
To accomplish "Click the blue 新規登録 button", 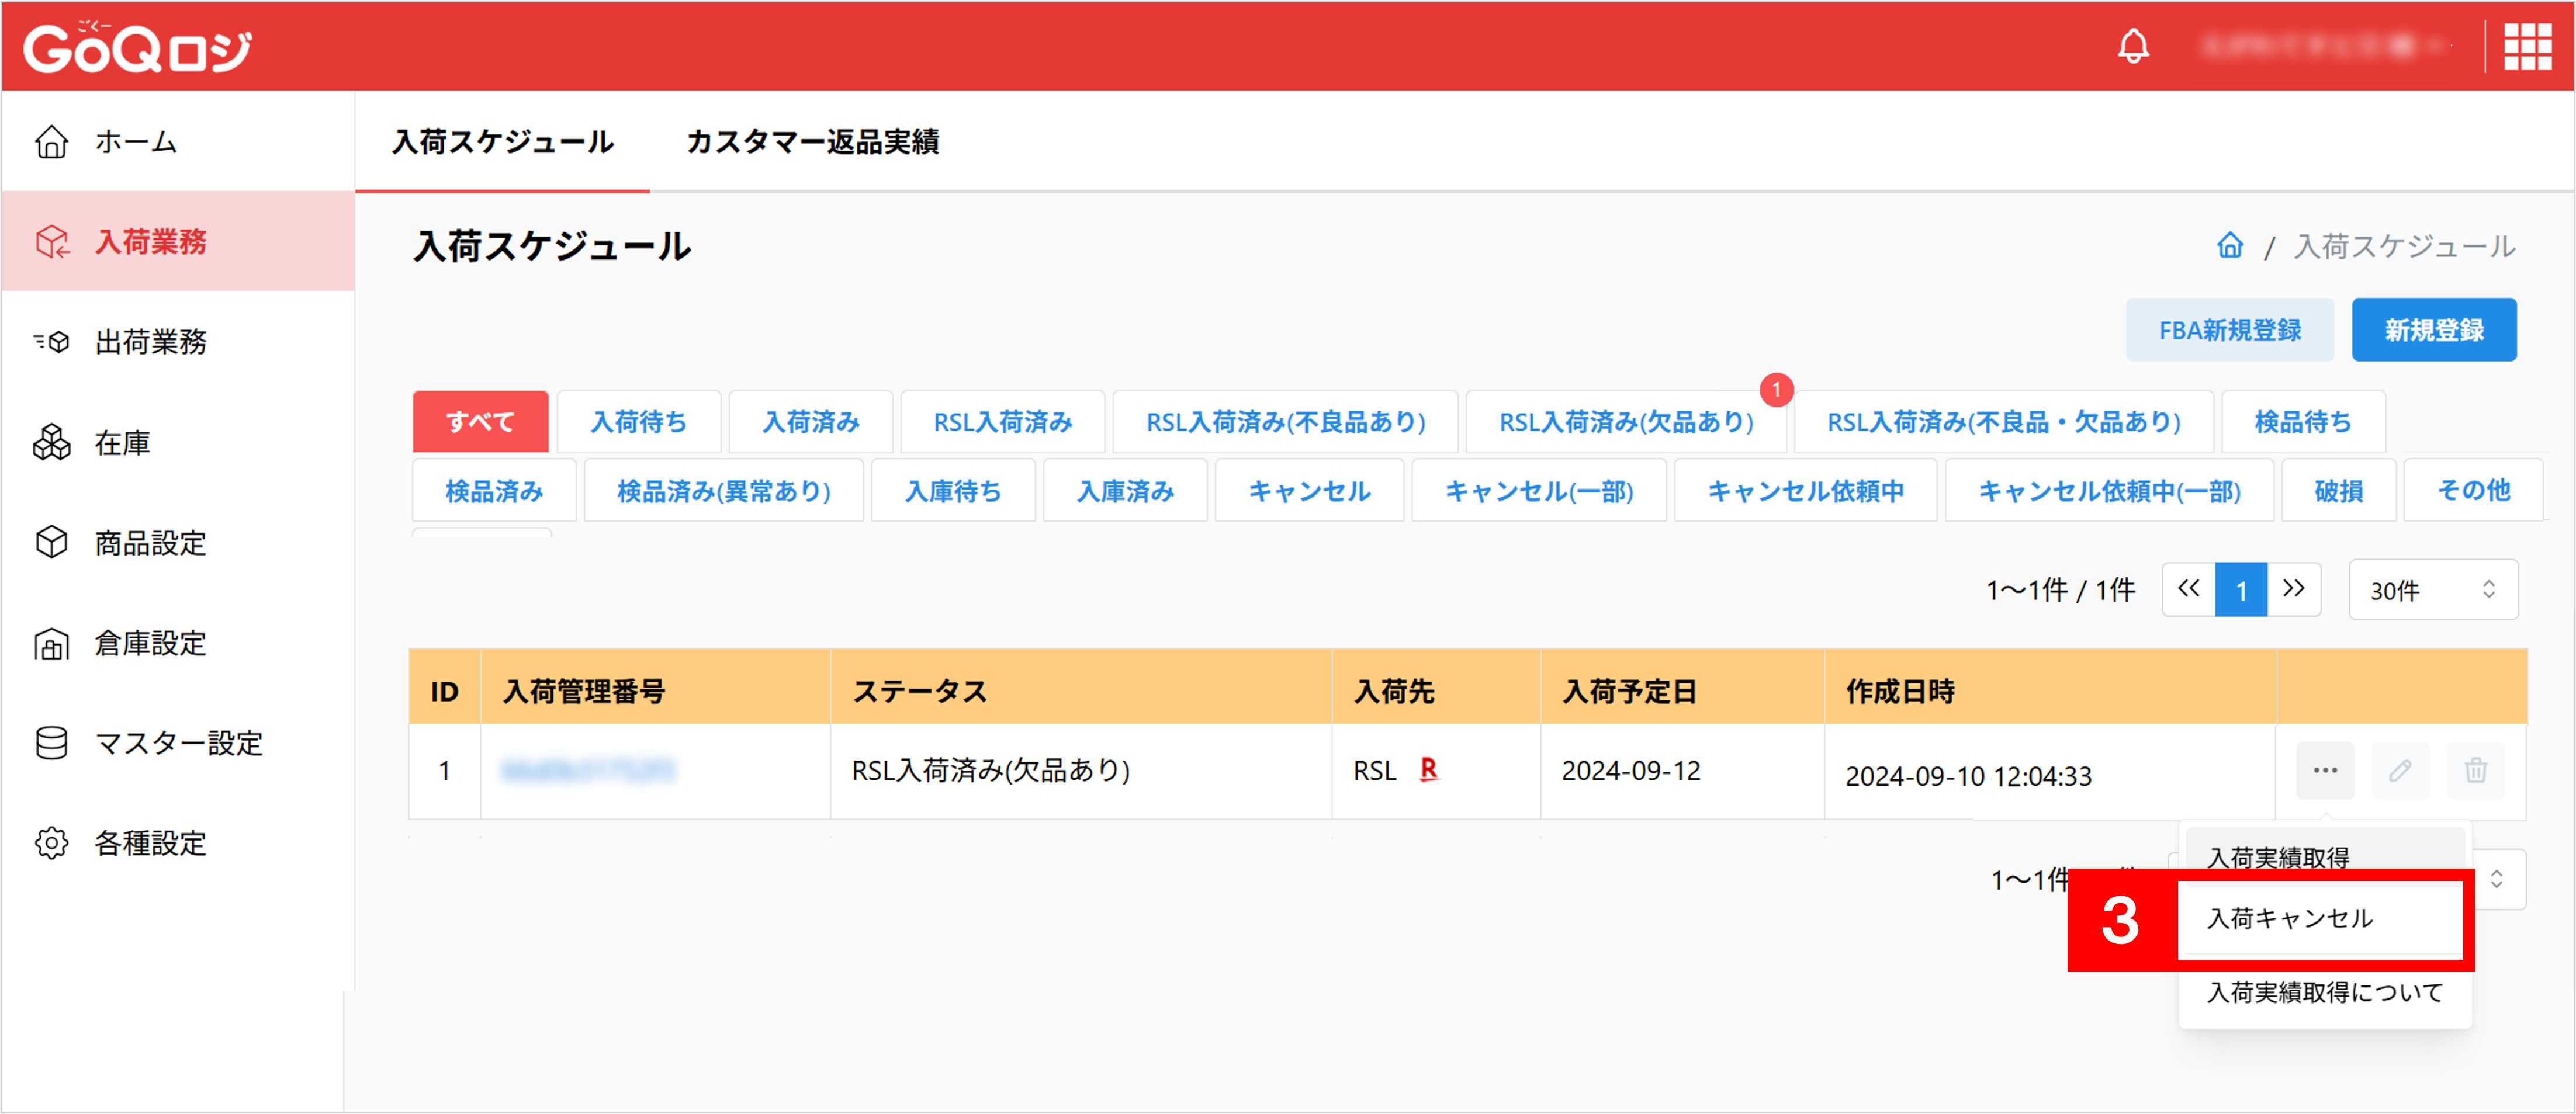I will (2433, 330).
